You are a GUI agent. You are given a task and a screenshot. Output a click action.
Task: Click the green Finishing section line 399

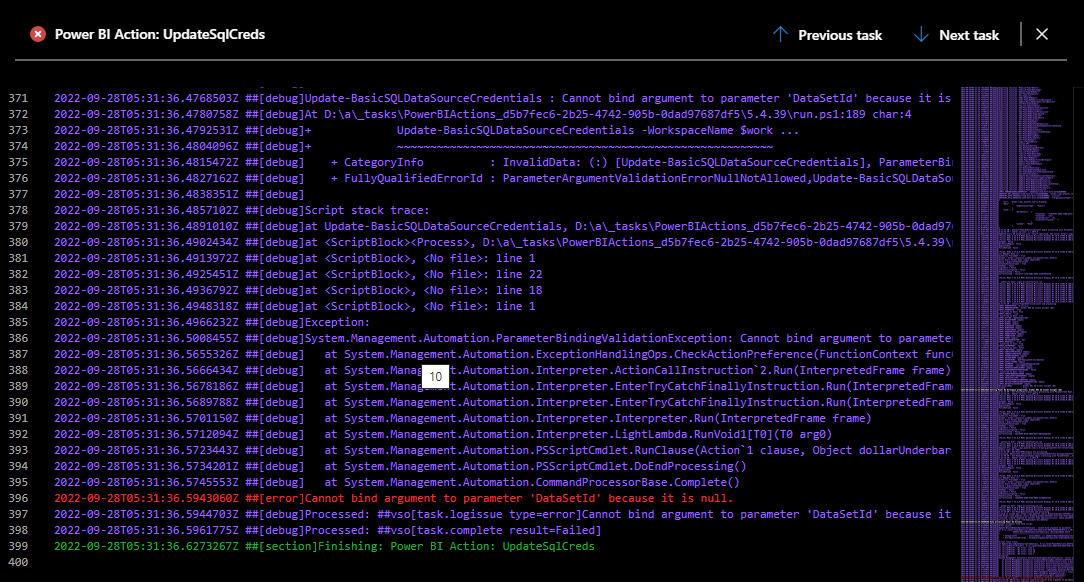pos(324,546)
